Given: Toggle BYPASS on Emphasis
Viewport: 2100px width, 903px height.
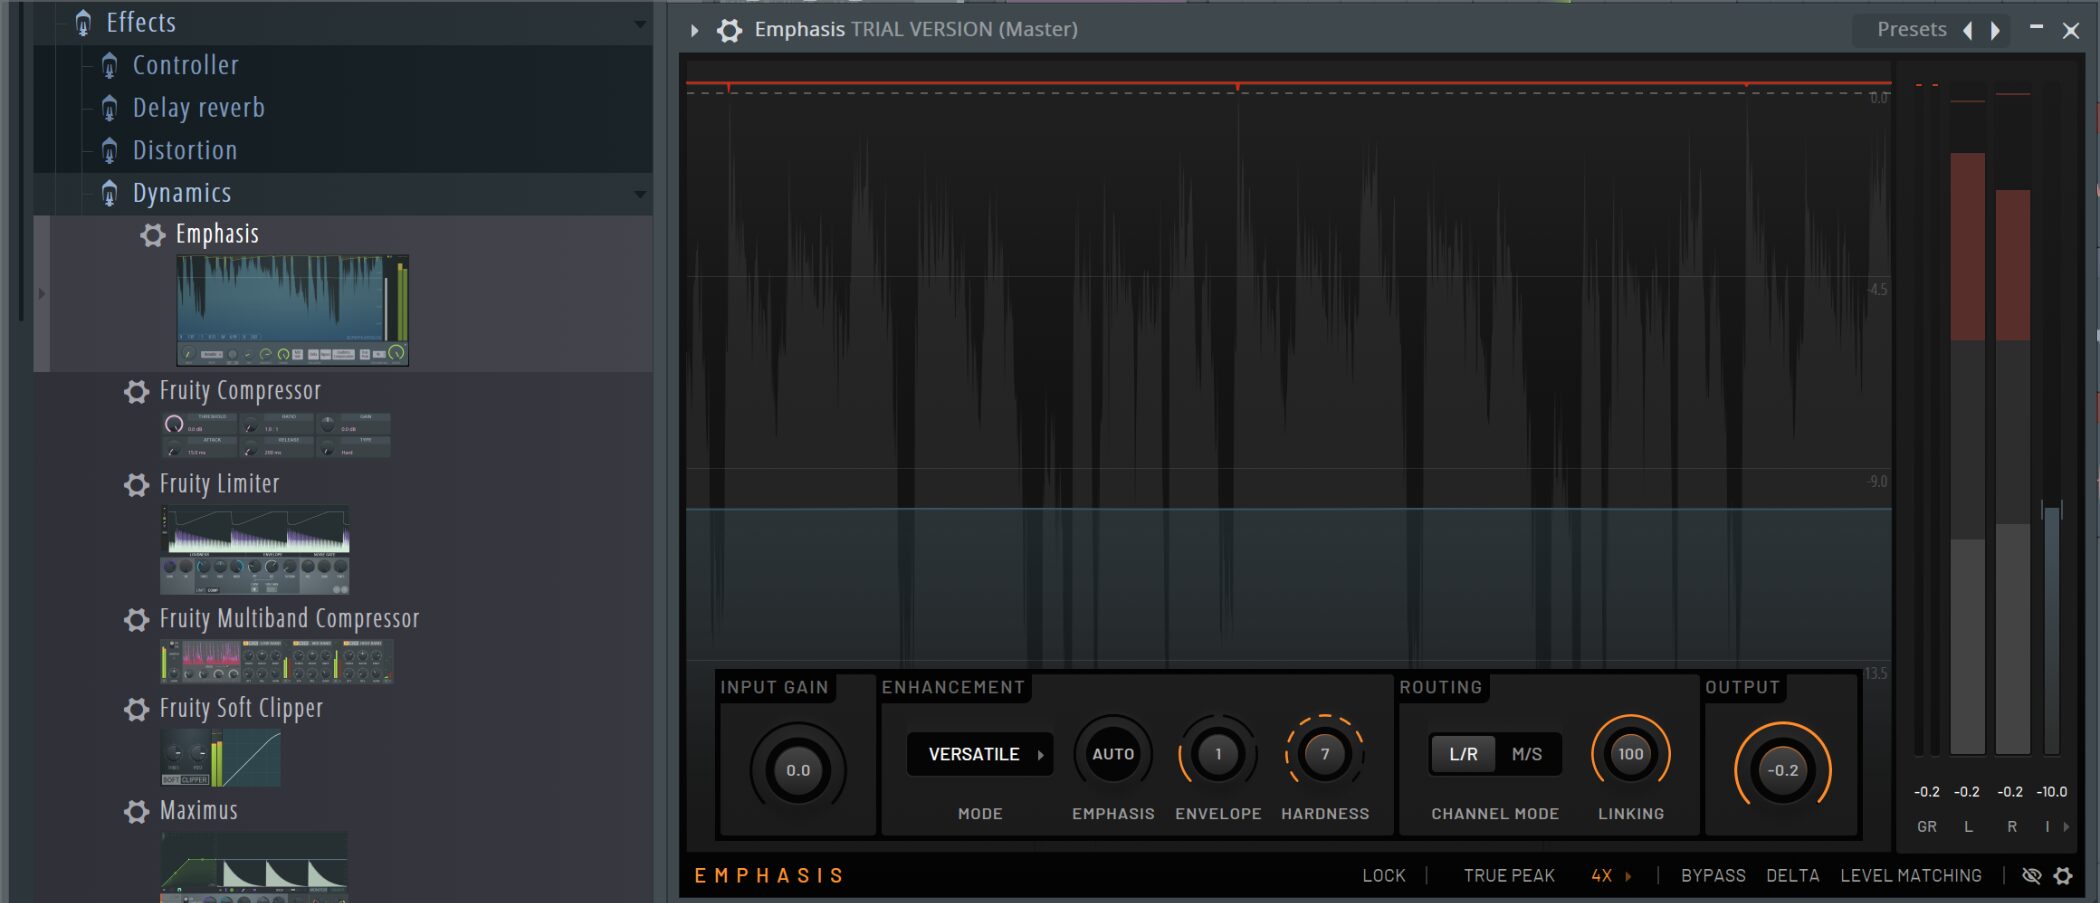Looking at the screenshot, I should coord(1713,876).
